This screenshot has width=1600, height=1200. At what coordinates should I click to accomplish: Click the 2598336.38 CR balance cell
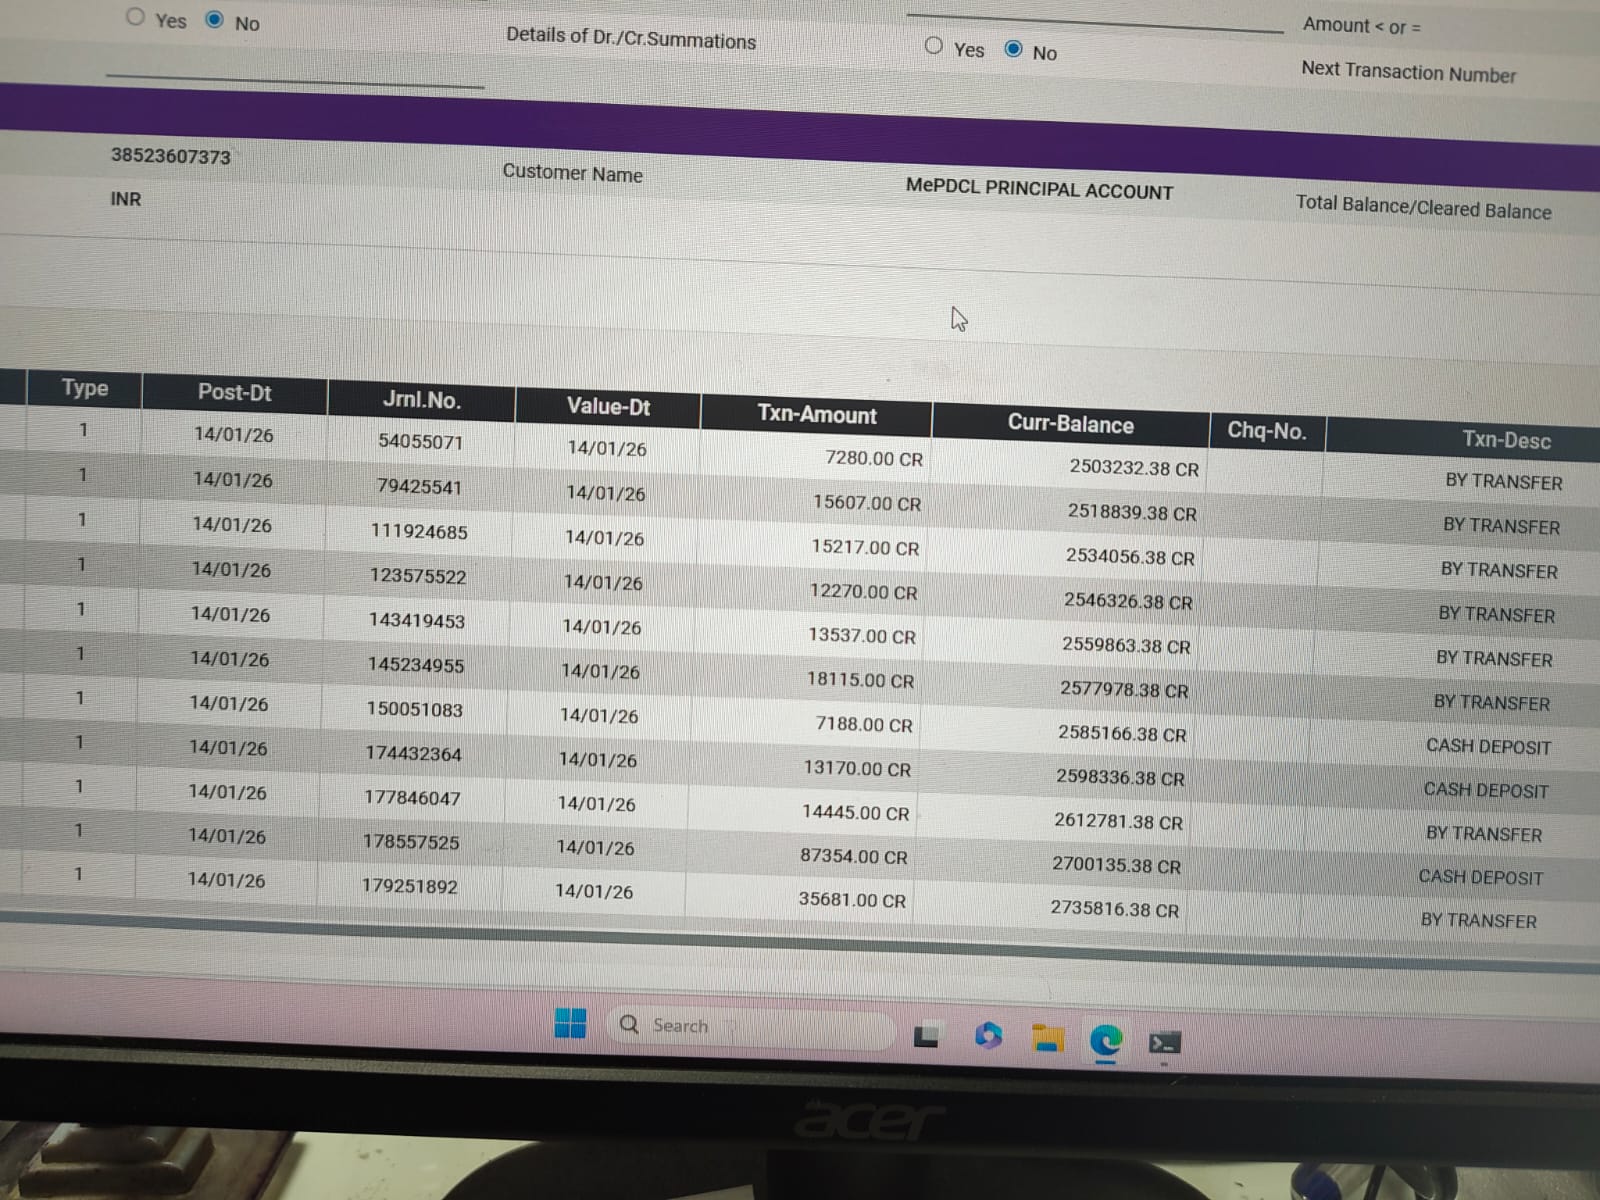click(x=1120, y=777)
